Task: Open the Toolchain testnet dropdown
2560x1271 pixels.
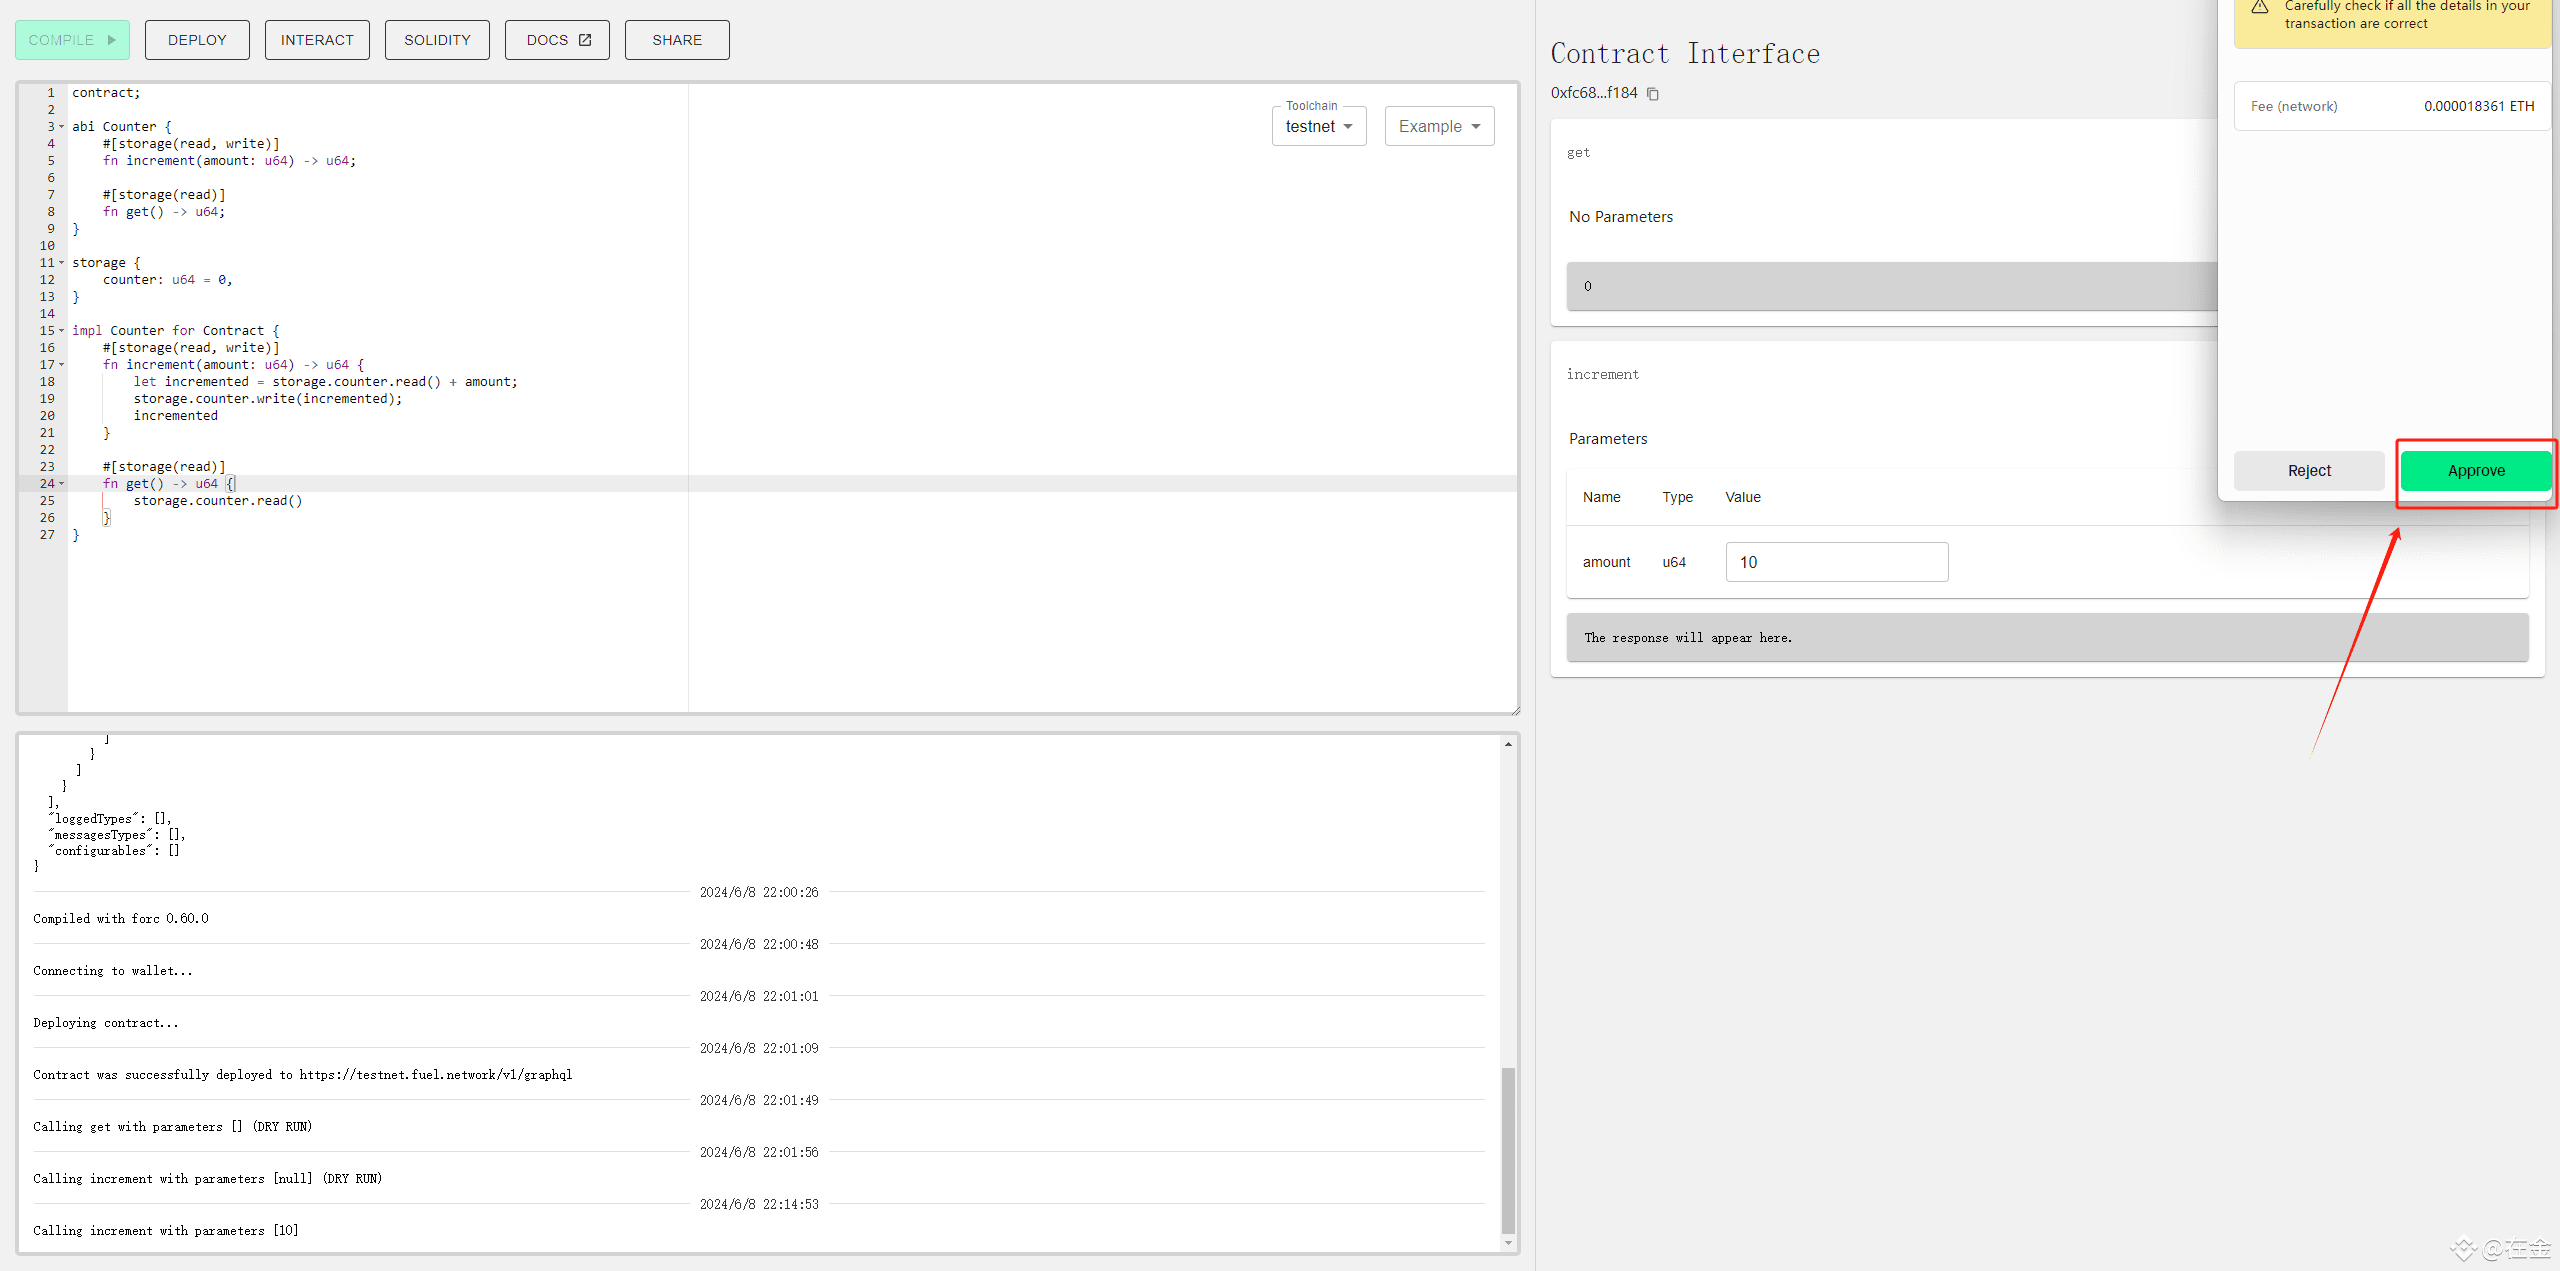Action: pos(1318,127)
